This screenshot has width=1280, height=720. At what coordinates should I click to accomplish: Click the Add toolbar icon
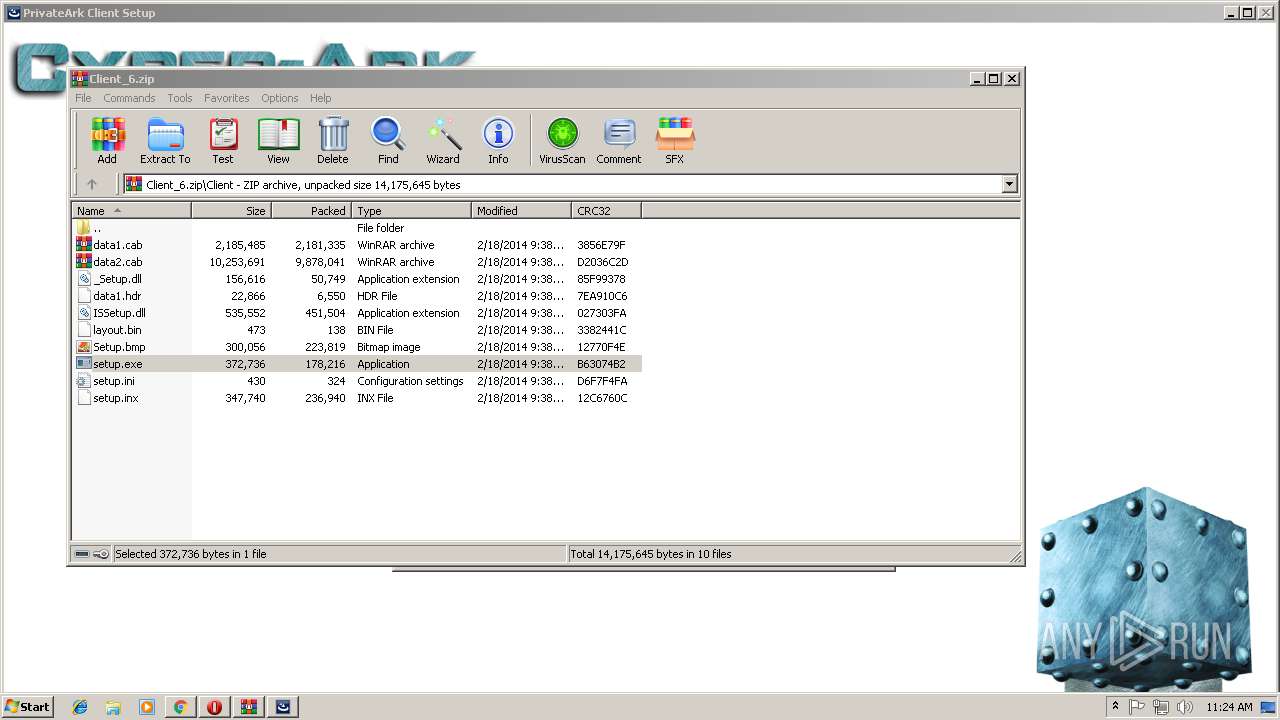coord(107,140)
